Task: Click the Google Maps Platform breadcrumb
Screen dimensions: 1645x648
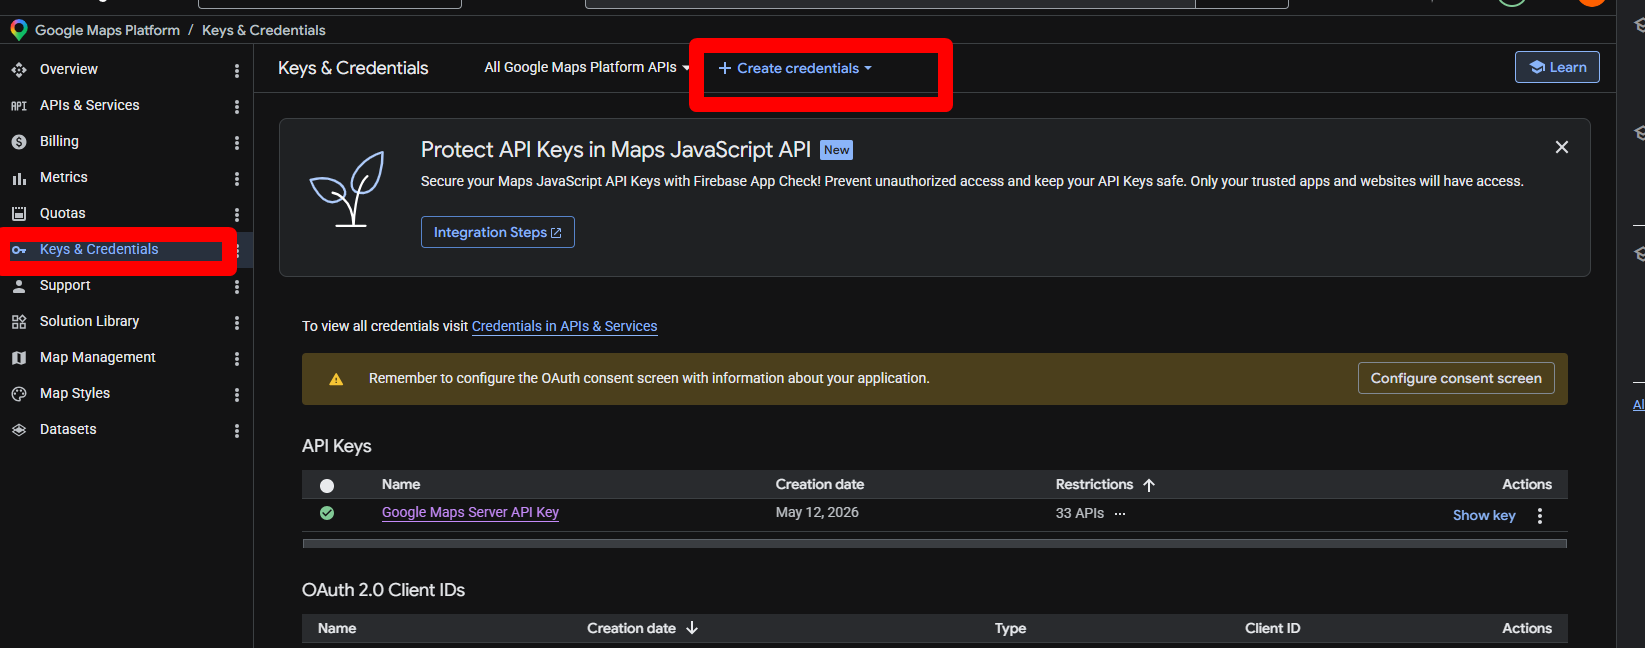Action: pyautogui.click(x=107, y=30)
